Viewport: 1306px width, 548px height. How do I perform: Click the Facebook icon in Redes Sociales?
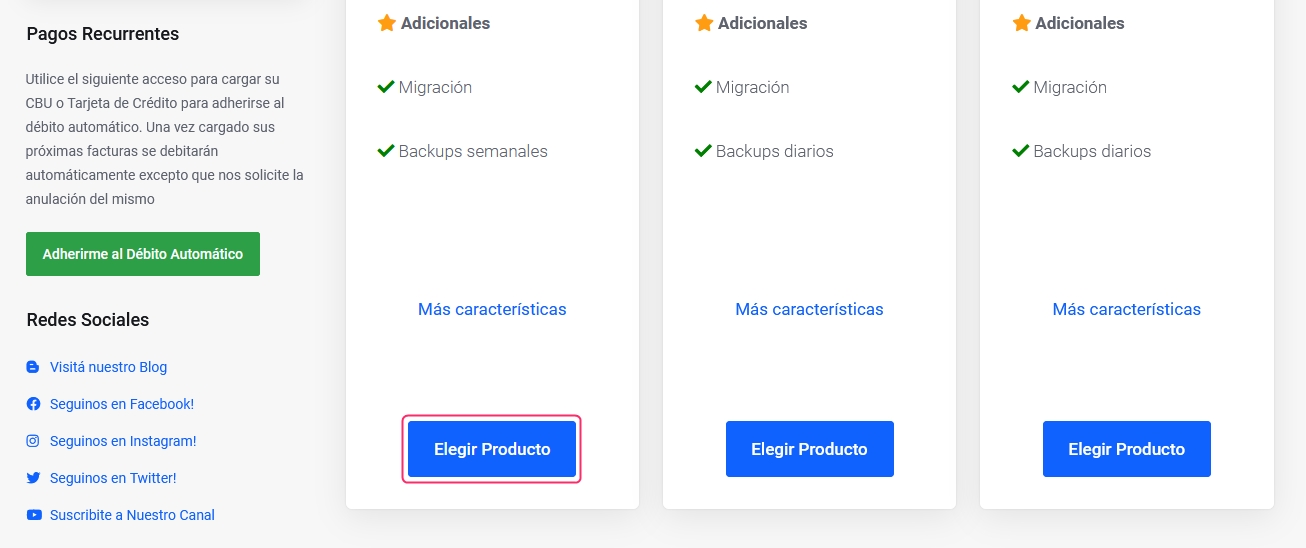pyautogui.click(x=33, y=404)
